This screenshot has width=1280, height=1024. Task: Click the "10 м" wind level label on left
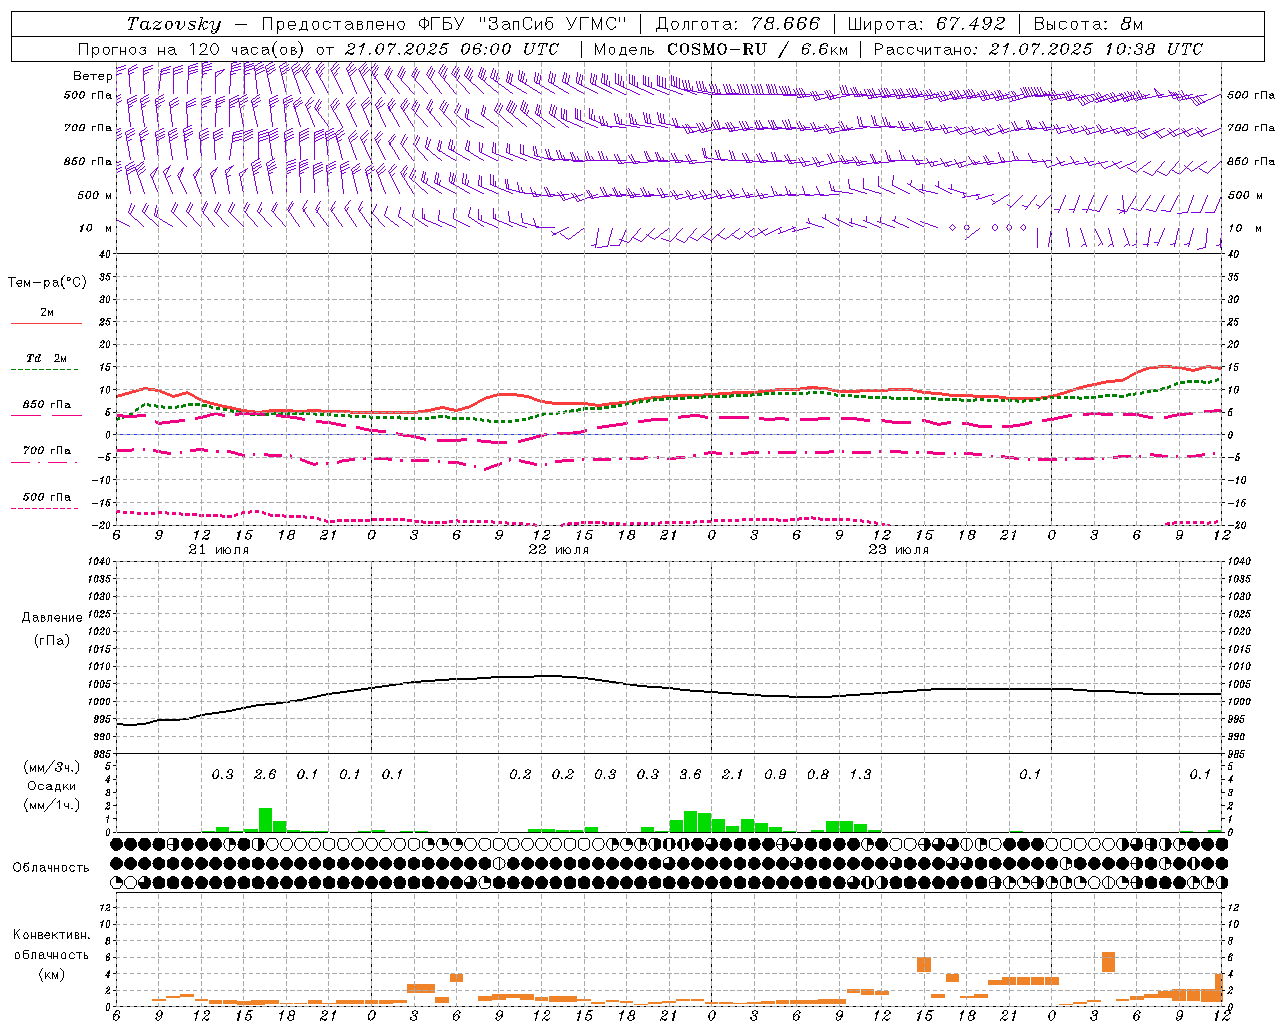(x=94, y=228)
